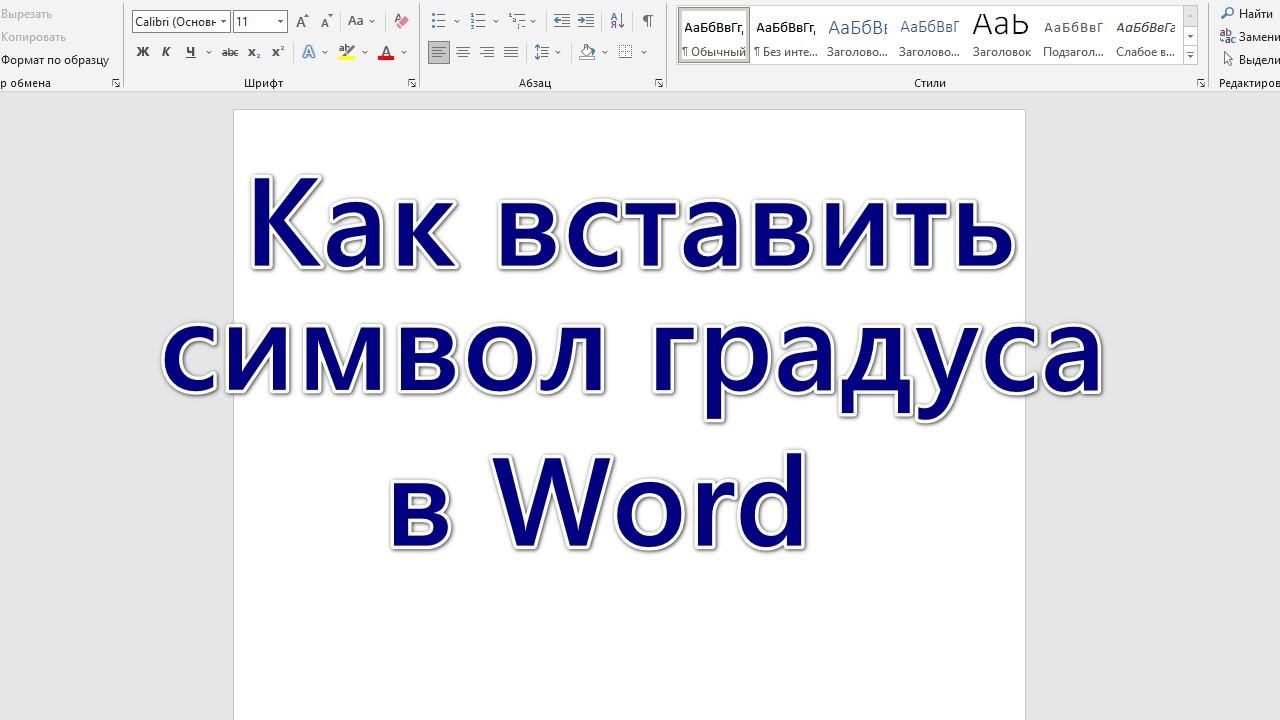
Task: Show or hide paragraph marks
Action: tap(648, 21)
